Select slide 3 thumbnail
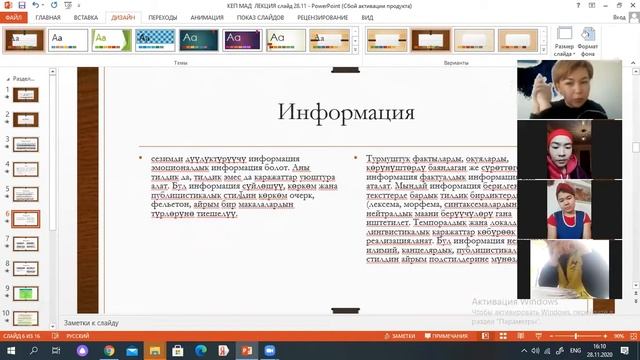Viewport: 640px width, 360px height. [26, 144]
